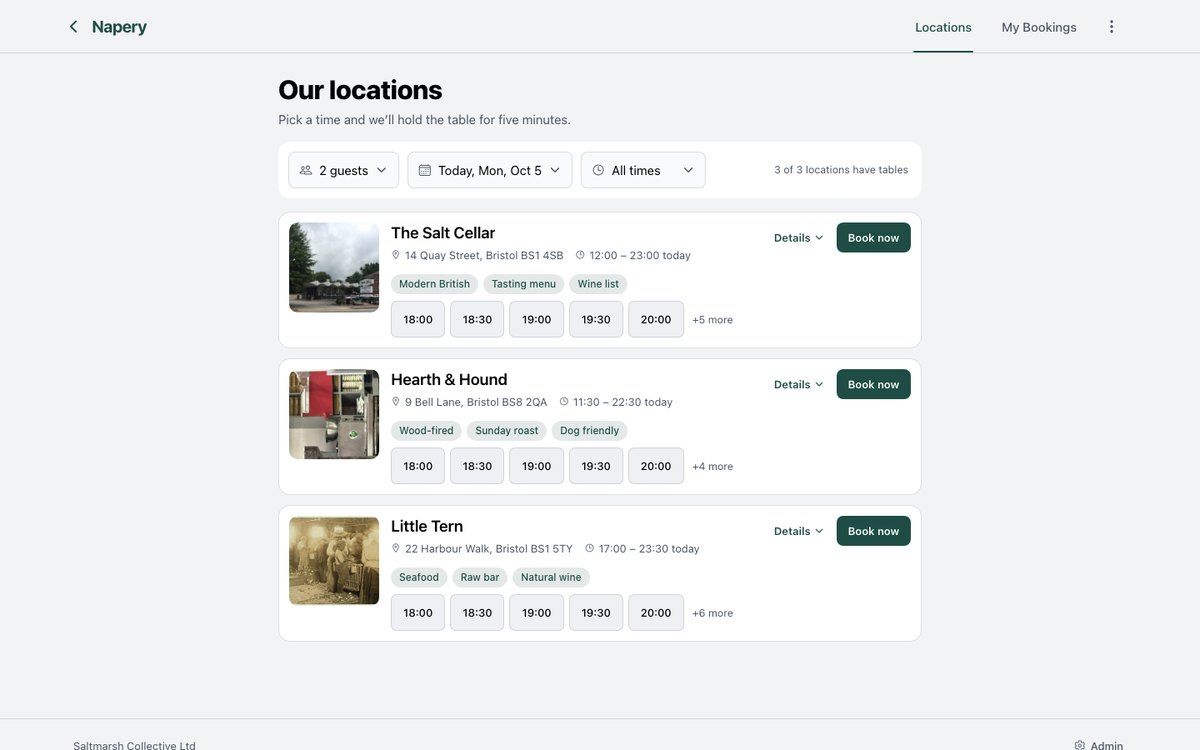Pick the 19:00 time at Hearth & Hound
Screen dimensions: 1200x750
pyautogui.click(x=537, y=466)
